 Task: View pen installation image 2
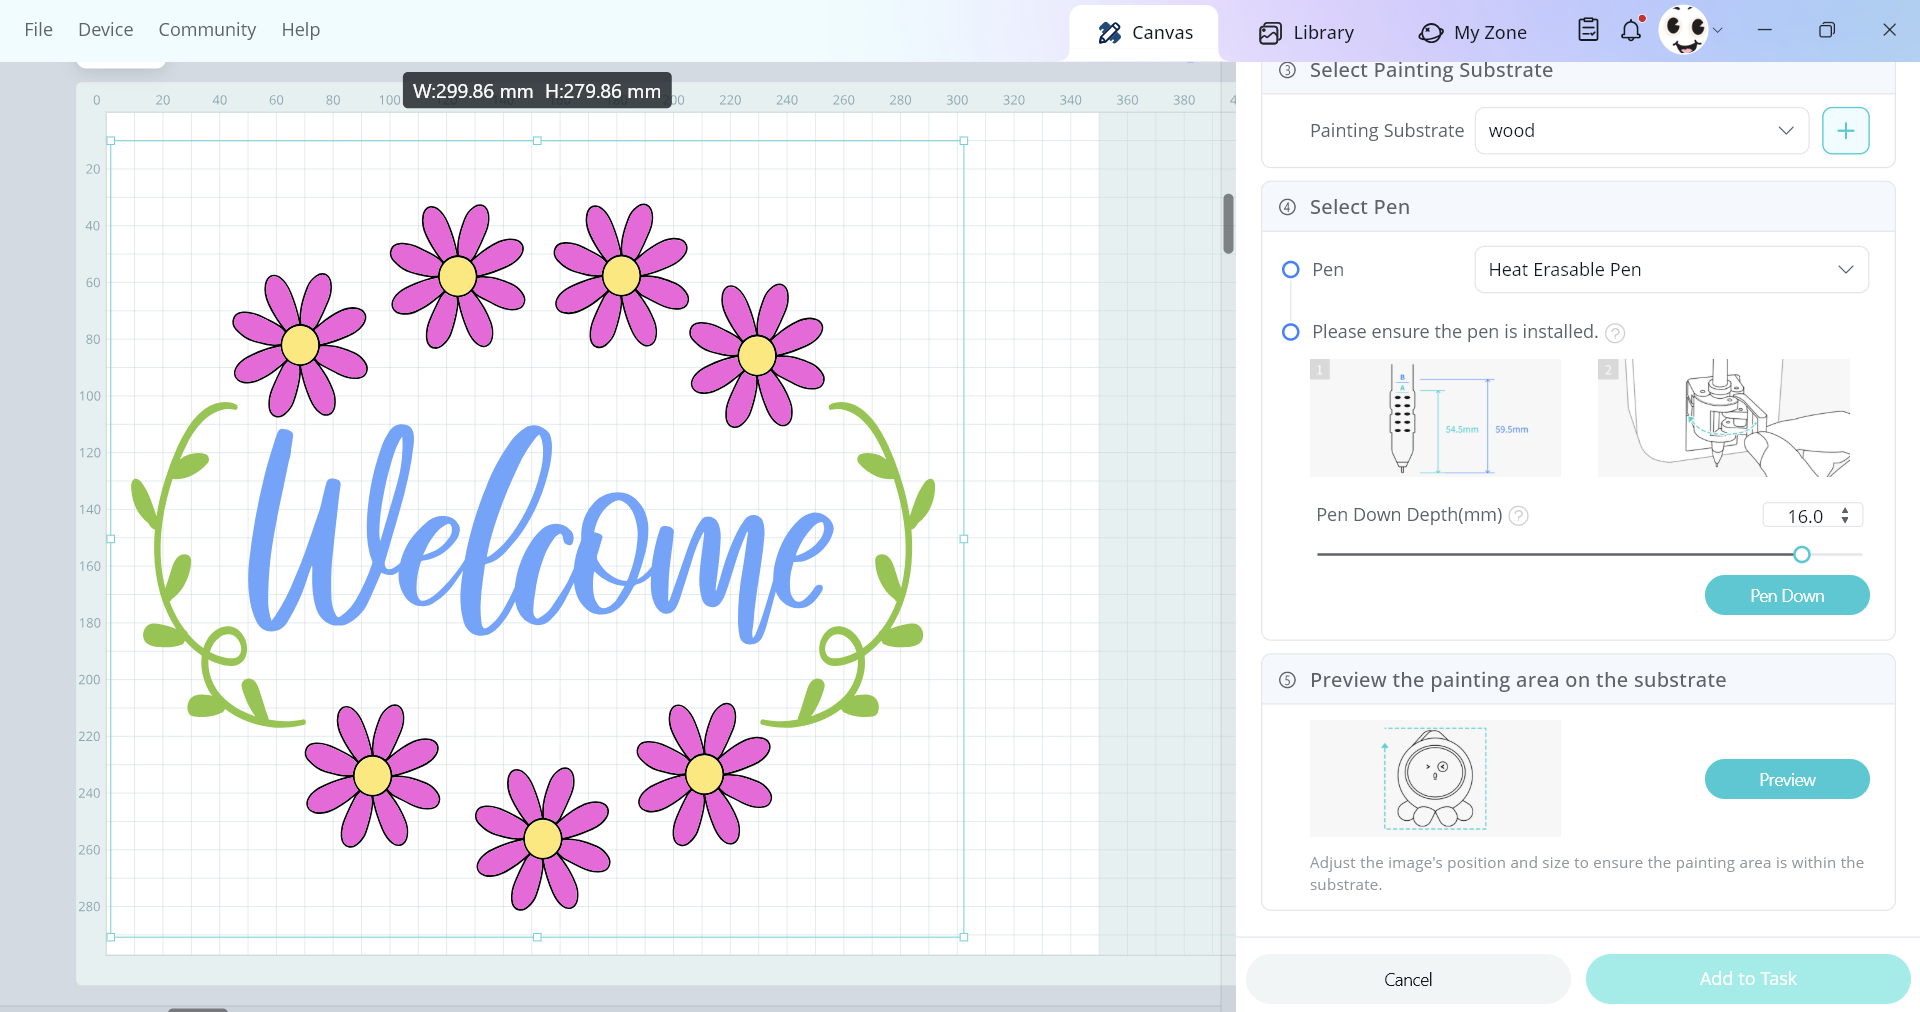tap(1724, 418)
